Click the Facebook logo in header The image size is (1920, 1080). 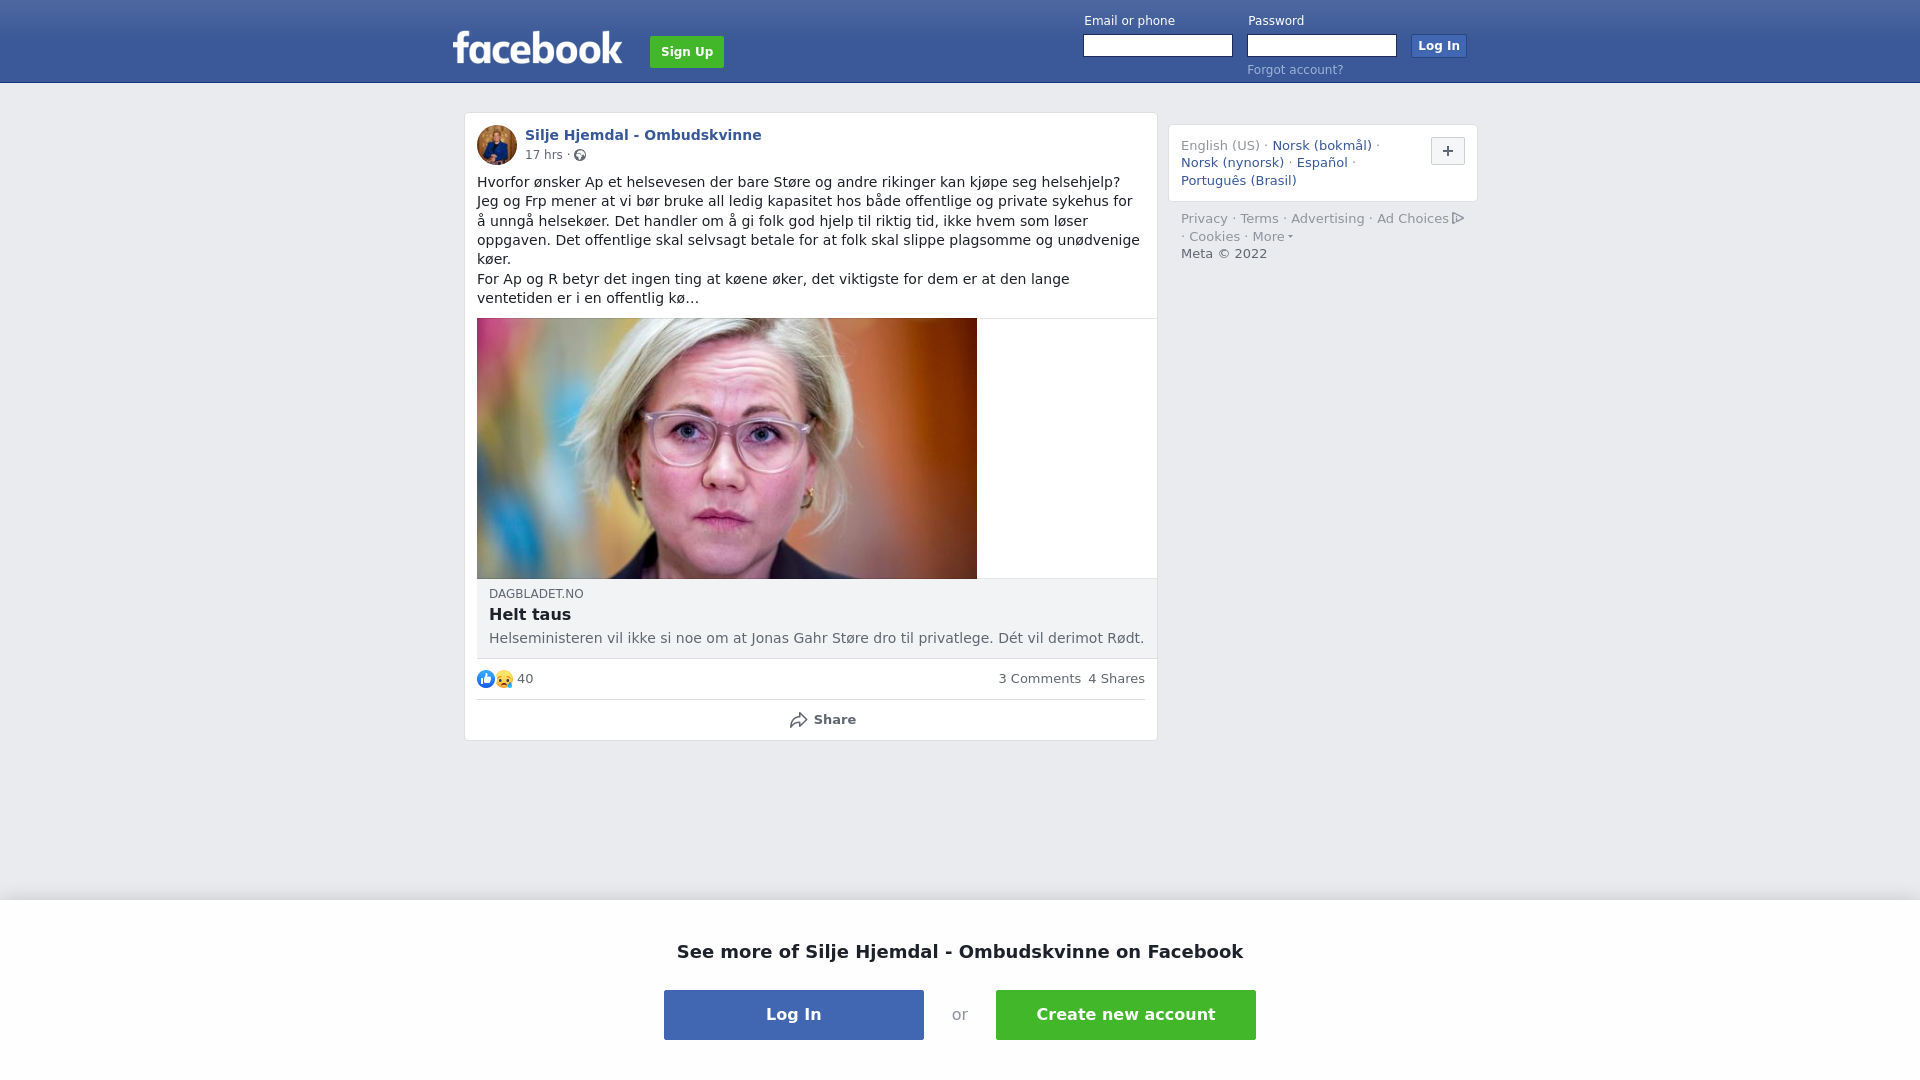tap(537, 48)
